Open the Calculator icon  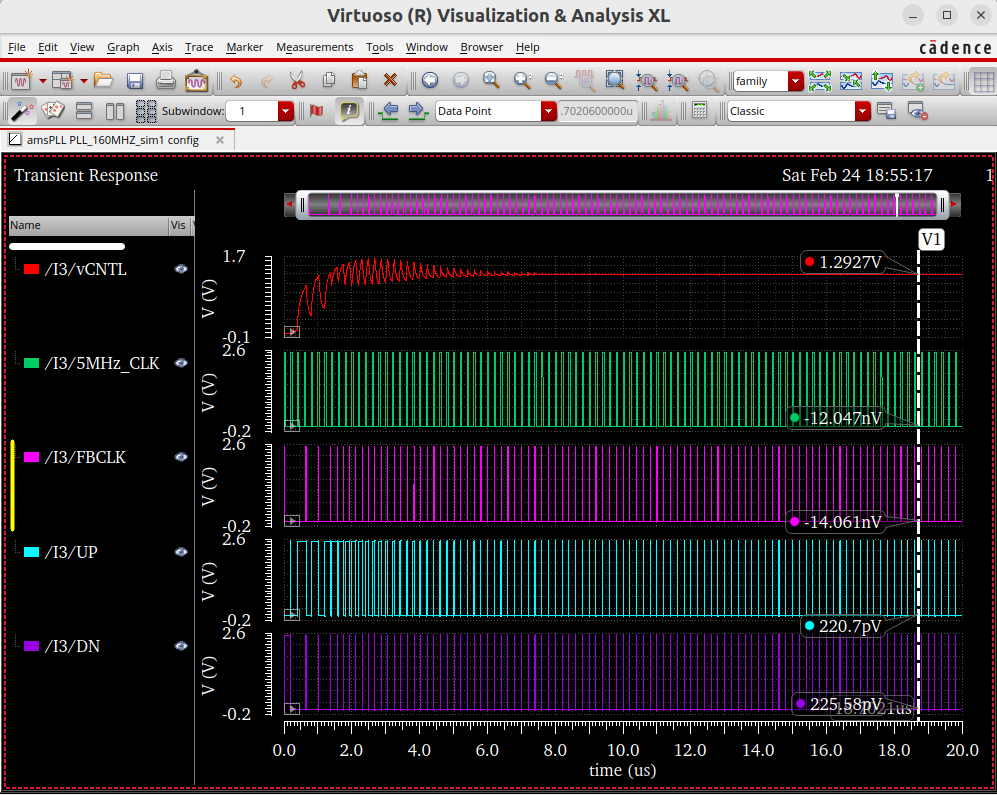(700, 111)
